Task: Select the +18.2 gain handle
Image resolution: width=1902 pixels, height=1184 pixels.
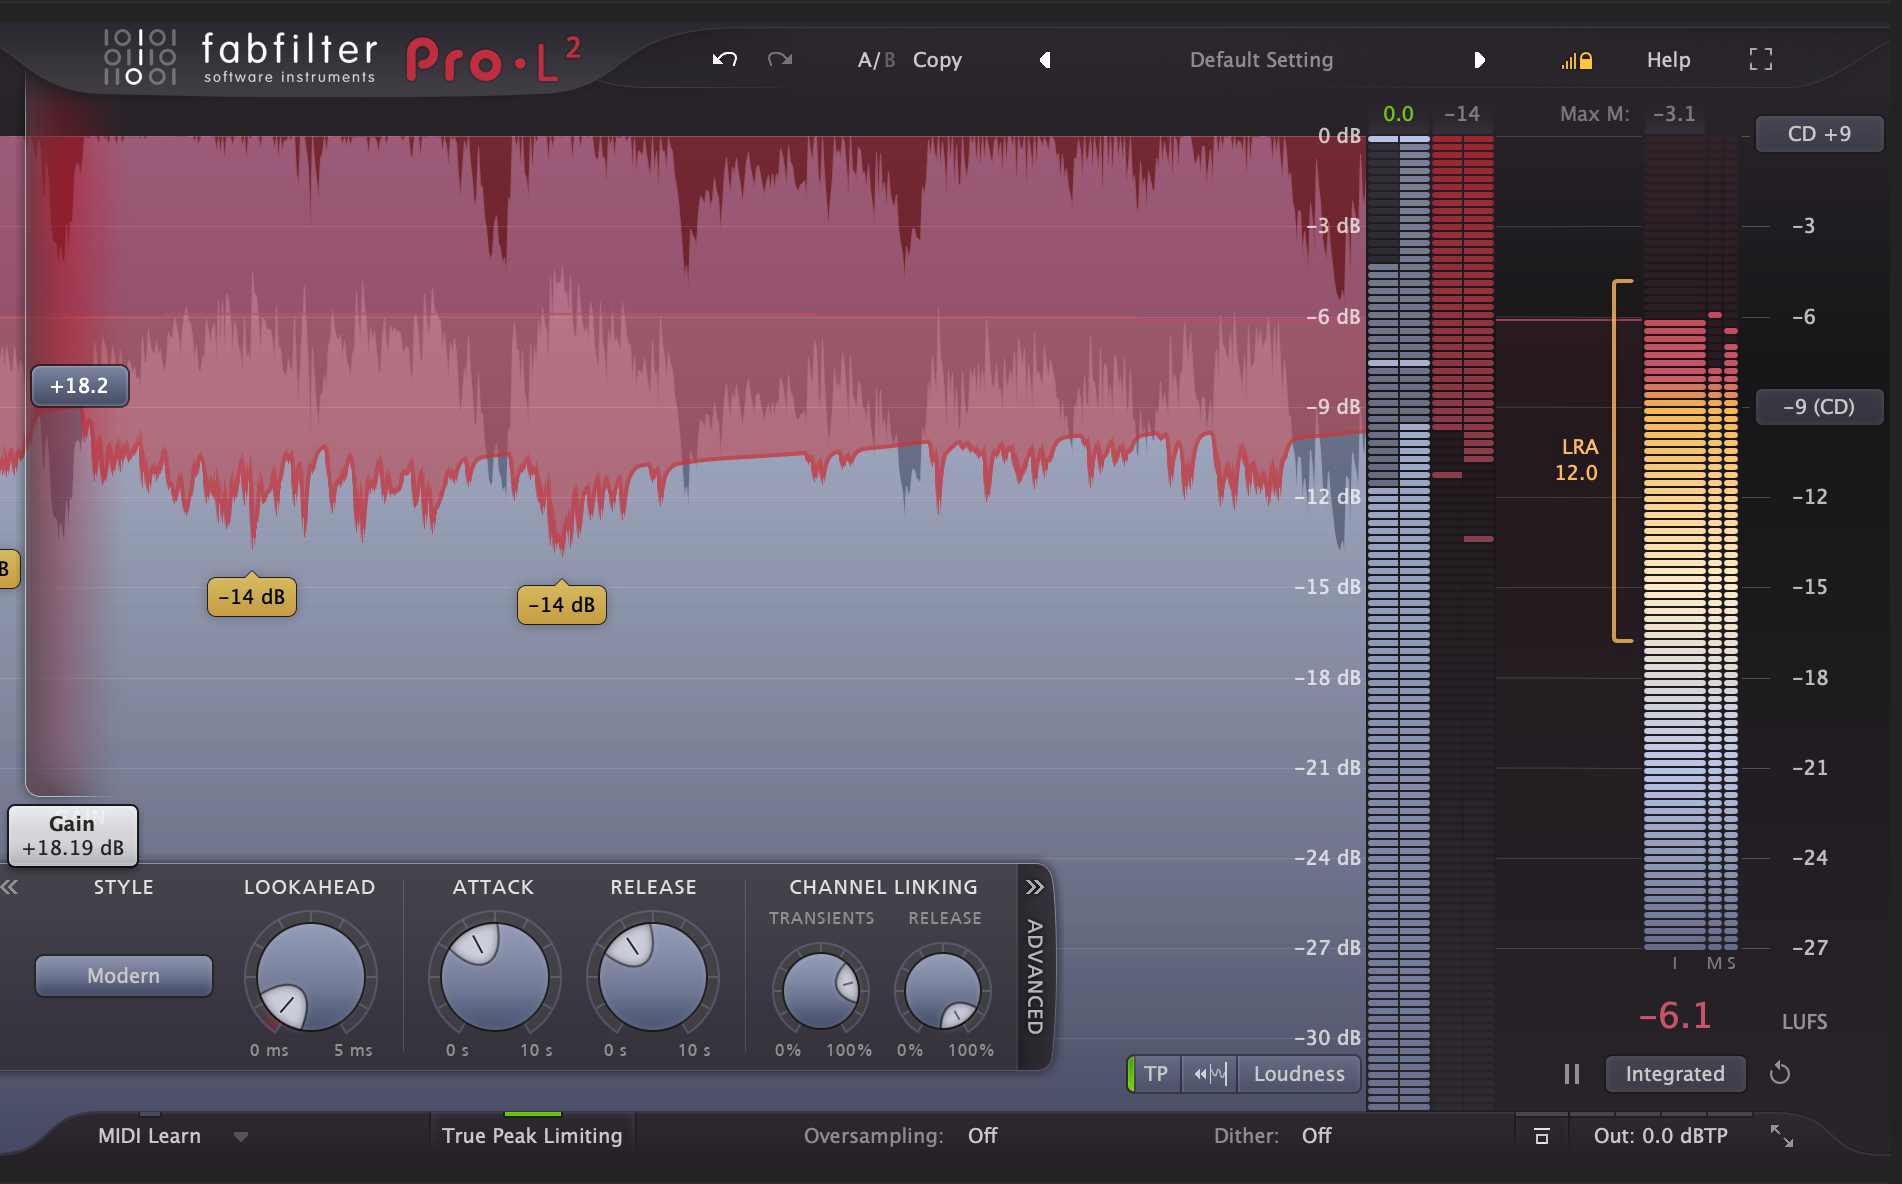Action: coord(80,386)
